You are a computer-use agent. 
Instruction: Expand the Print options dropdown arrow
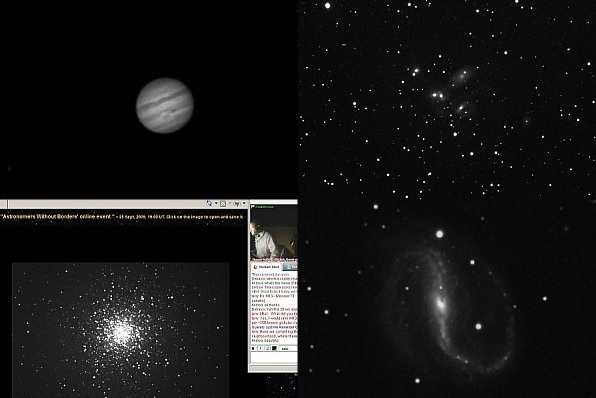244,203
